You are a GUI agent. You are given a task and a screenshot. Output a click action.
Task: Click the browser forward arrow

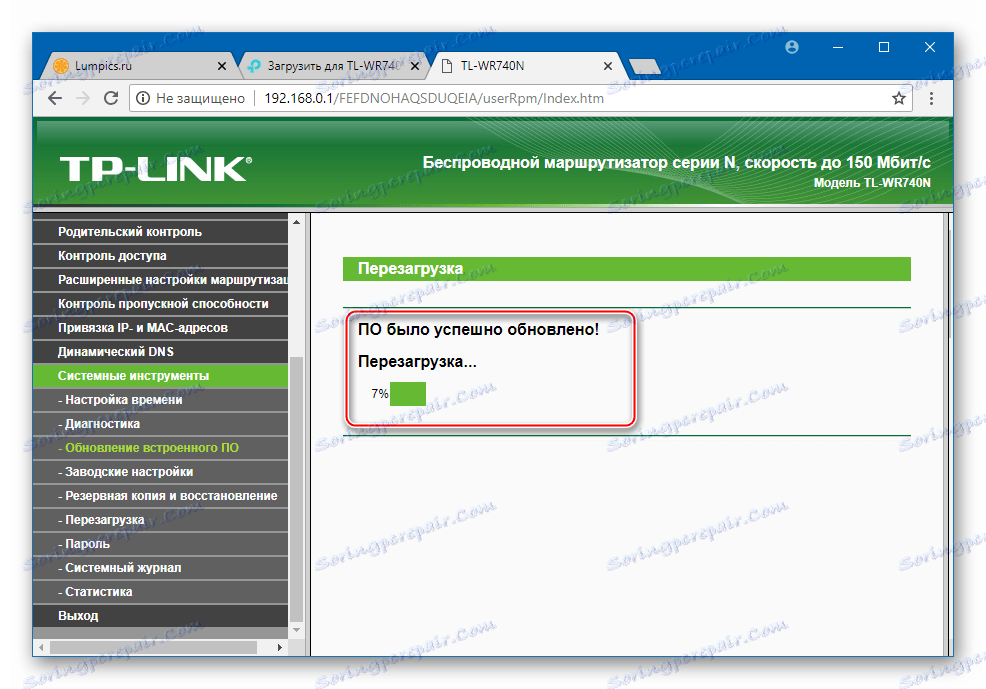83,98
